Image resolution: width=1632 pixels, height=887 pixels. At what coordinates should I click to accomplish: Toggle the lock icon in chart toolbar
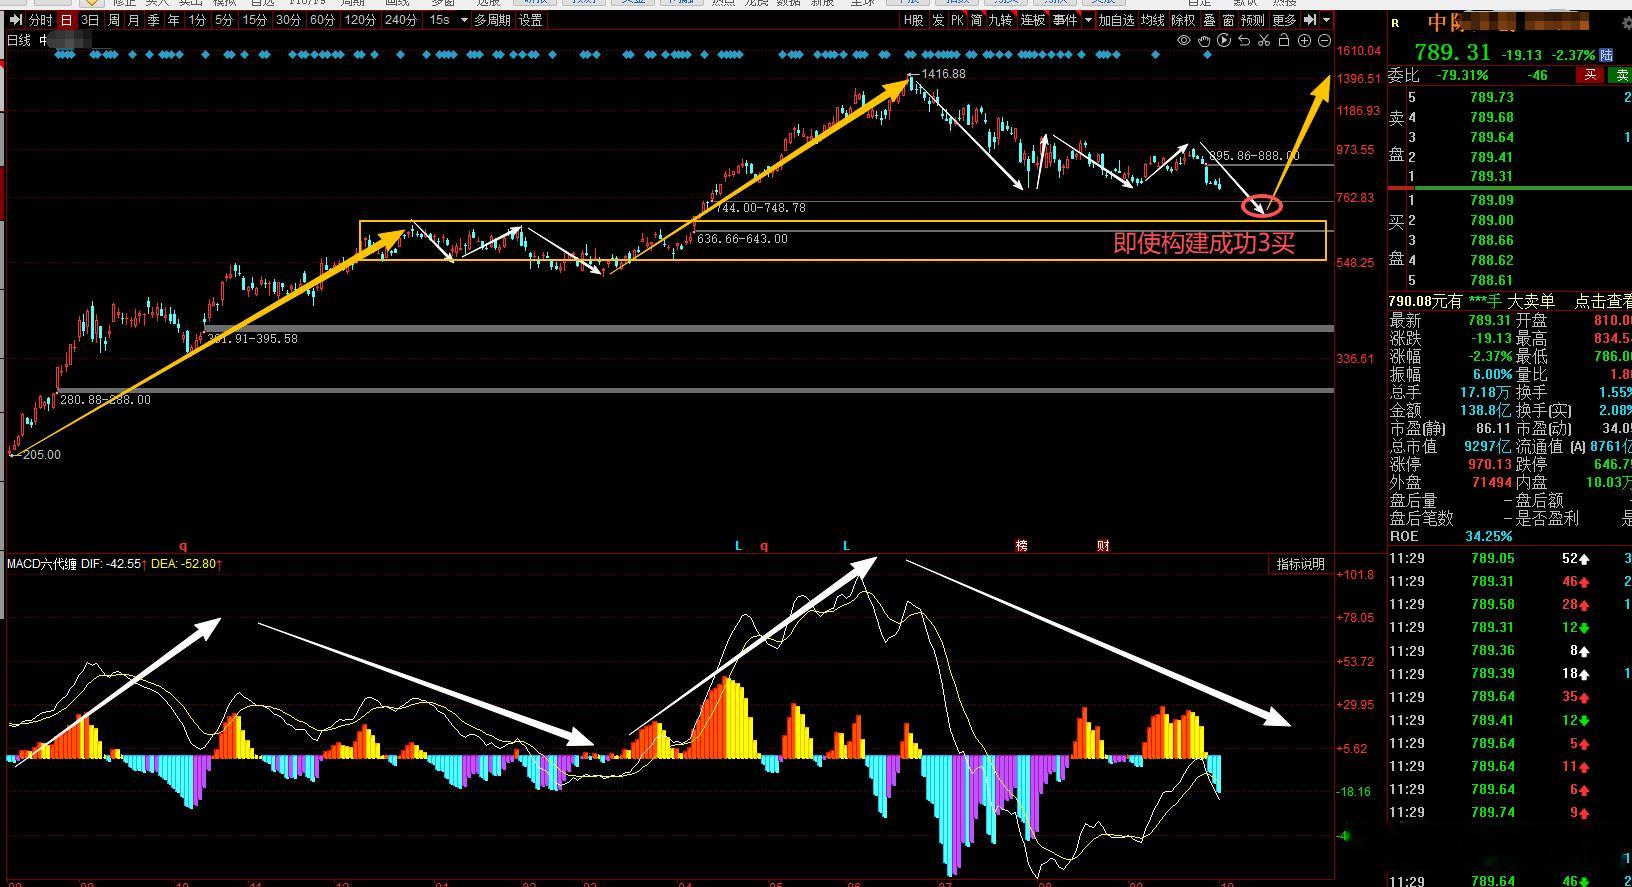tap(1284, 41)
